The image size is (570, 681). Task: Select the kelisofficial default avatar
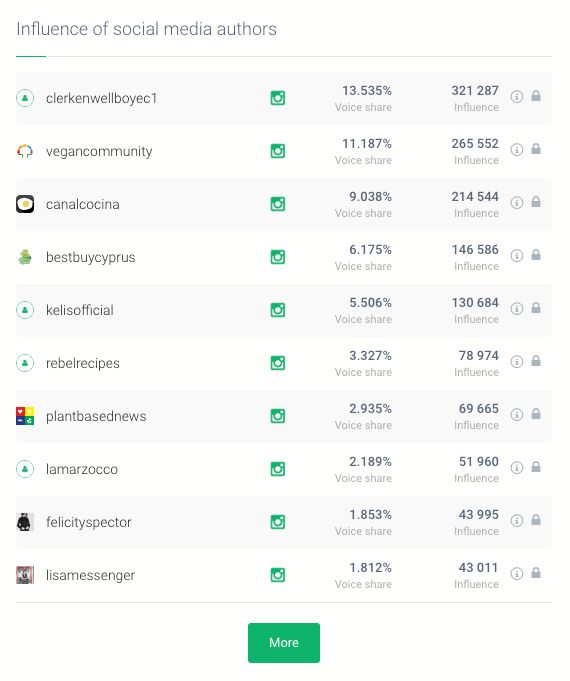[x=25, y=310]
